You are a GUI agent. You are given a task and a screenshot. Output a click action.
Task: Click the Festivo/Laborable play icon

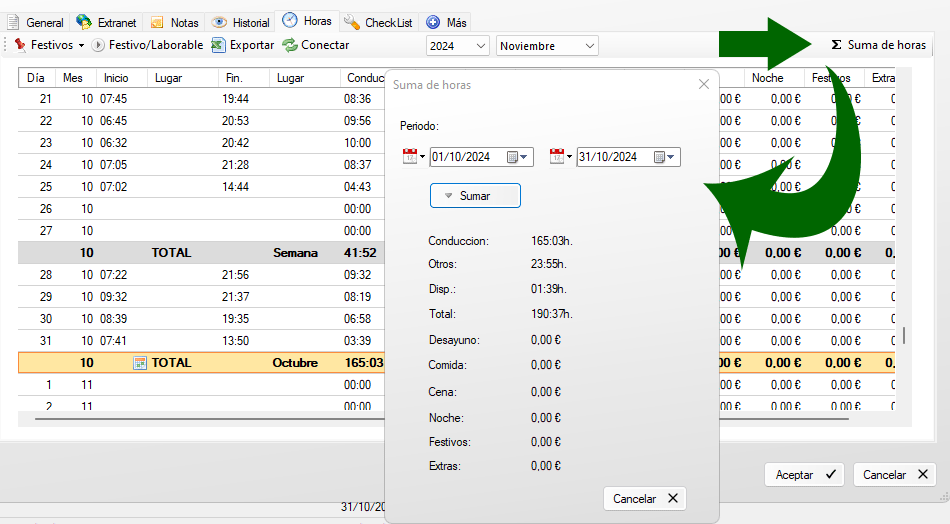[98, 45]
